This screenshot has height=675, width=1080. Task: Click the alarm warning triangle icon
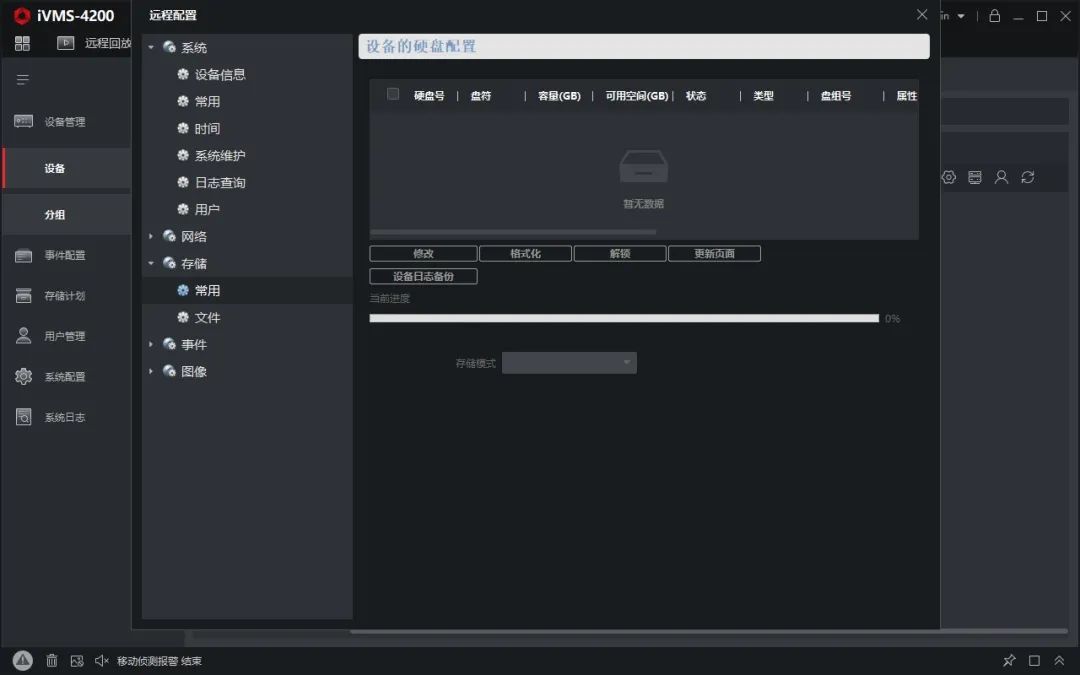point(23,660)
